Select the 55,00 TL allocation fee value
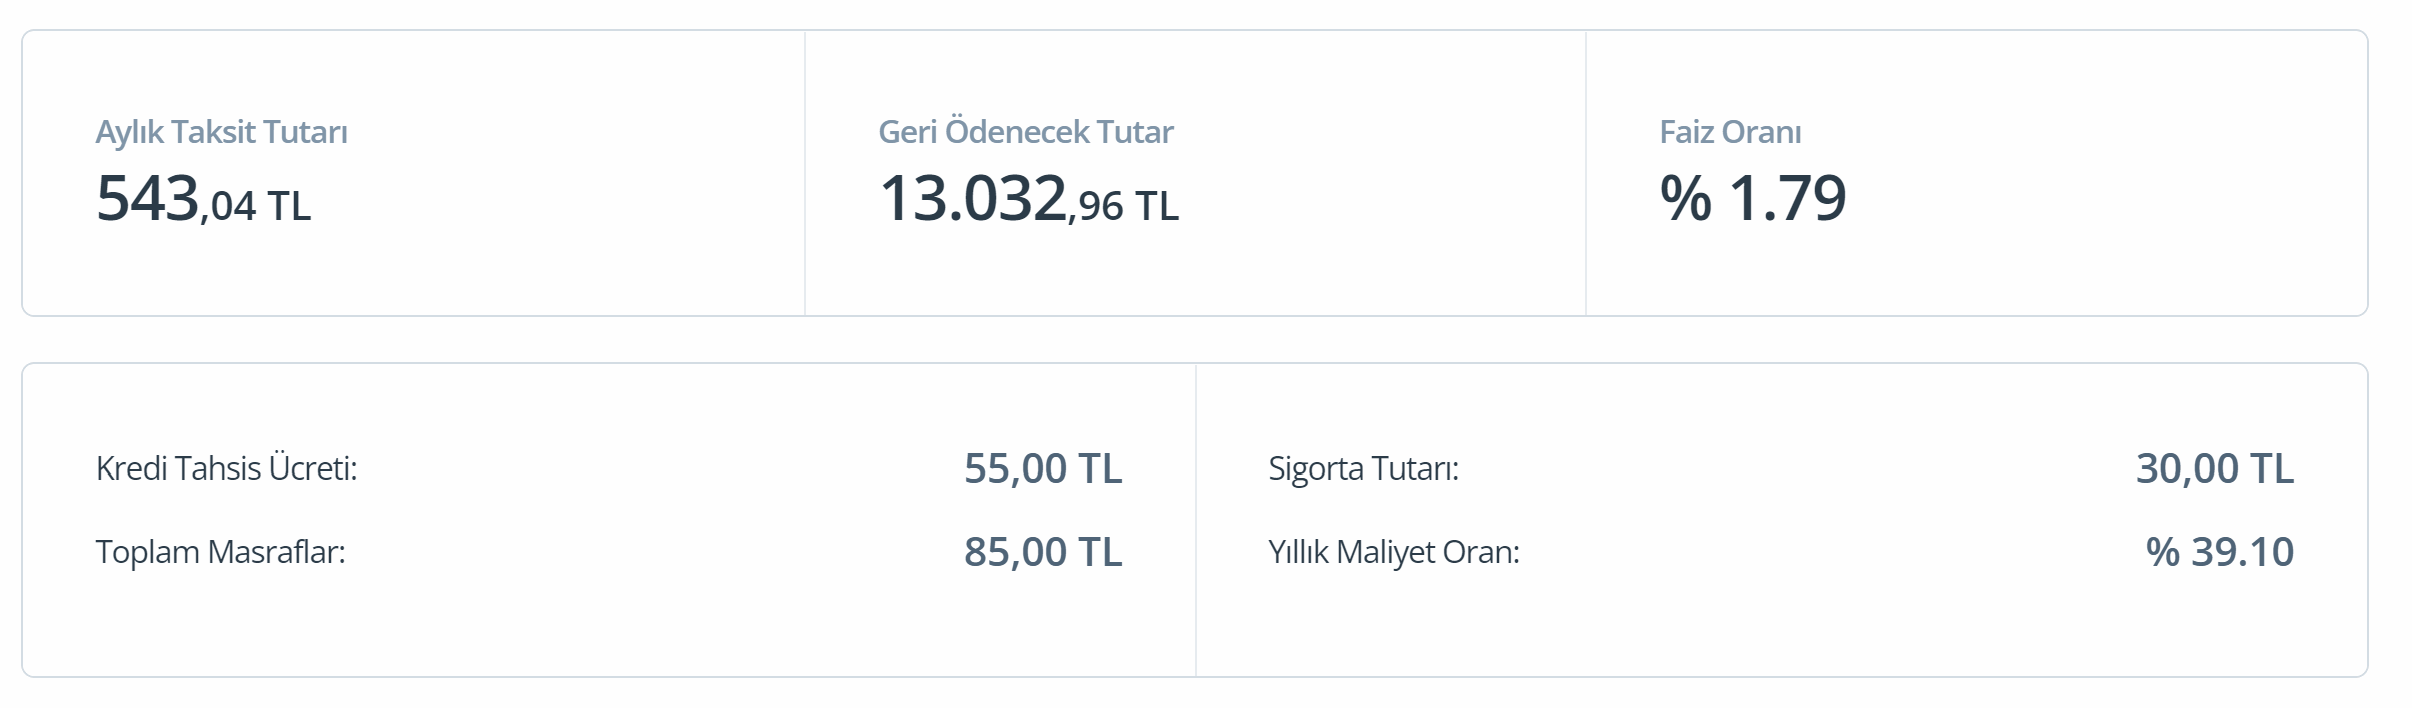Screen dimensions: 2412x708 point(1043,468)
